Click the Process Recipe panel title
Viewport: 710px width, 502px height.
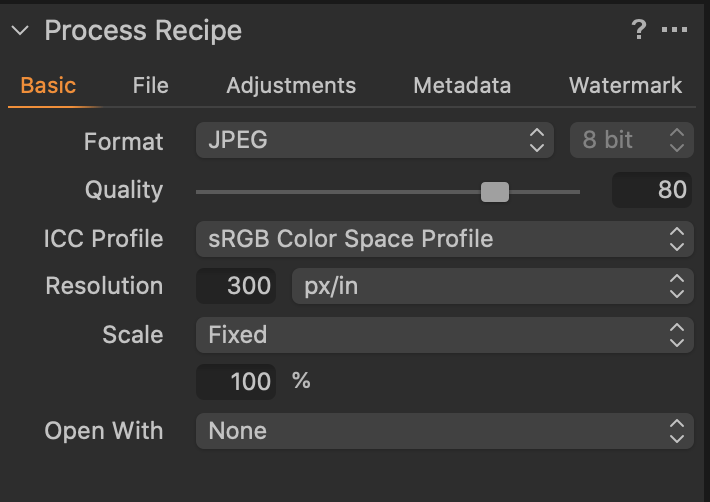point(143,31)
